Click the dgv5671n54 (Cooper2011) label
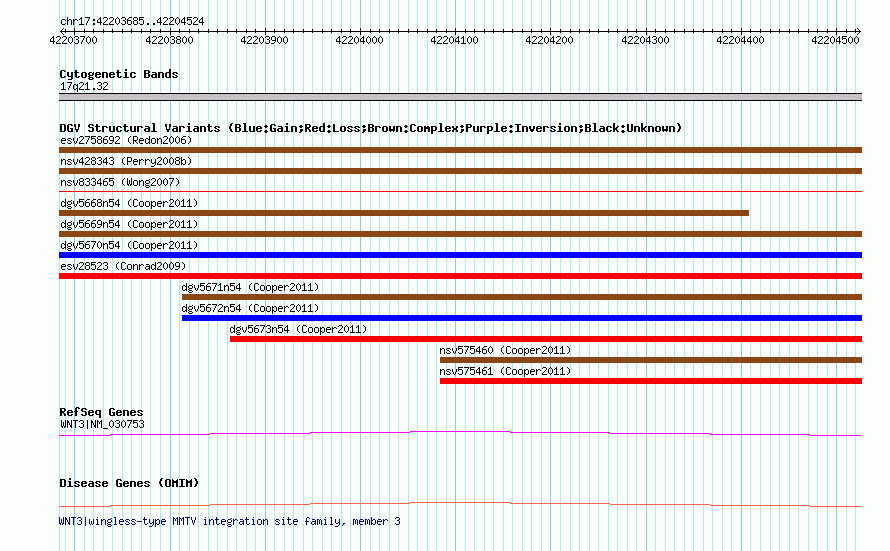Viewport: 890px width, 551px height. 250,287
